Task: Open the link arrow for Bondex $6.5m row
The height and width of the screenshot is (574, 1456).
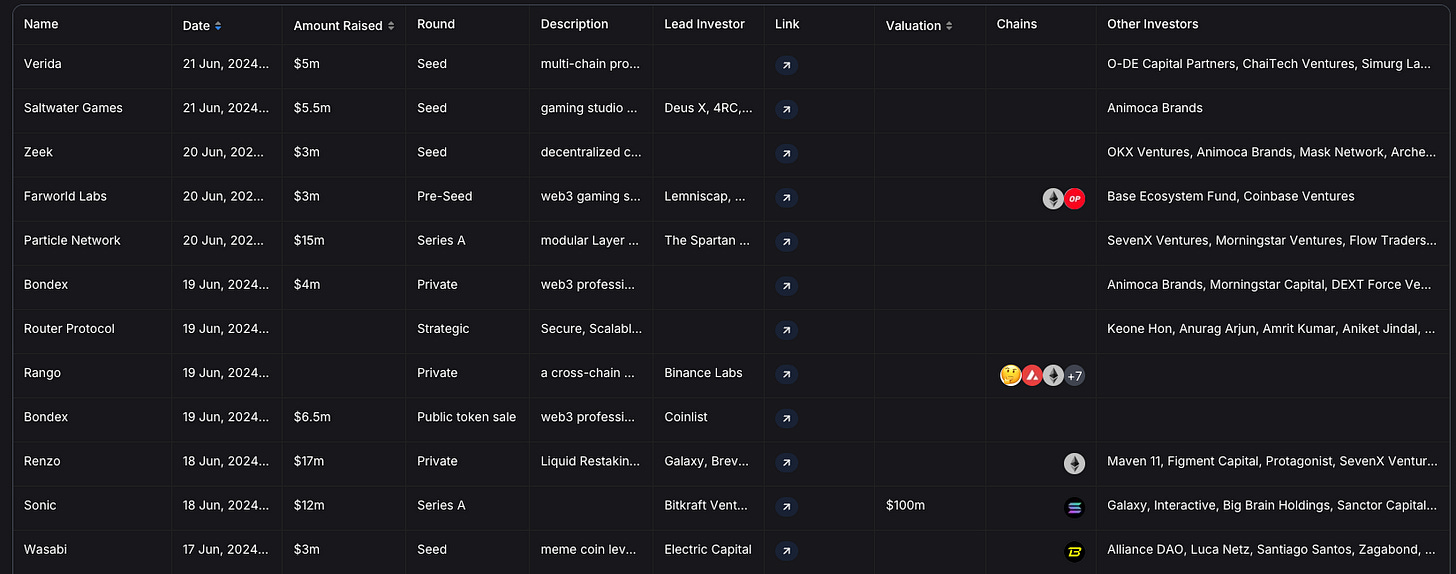Action: pyautogui.click(x=787, y=418)
